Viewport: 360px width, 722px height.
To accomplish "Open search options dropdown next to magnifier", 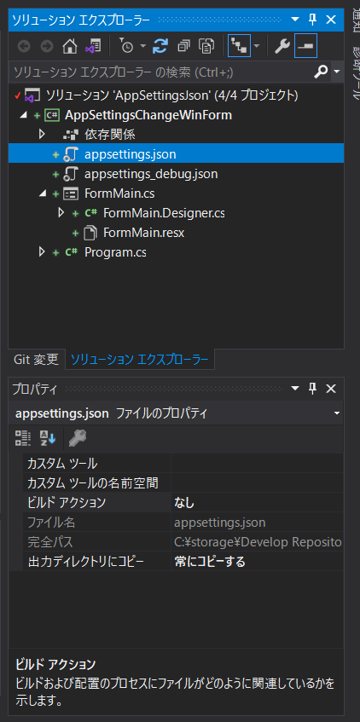I will point(337,72).
